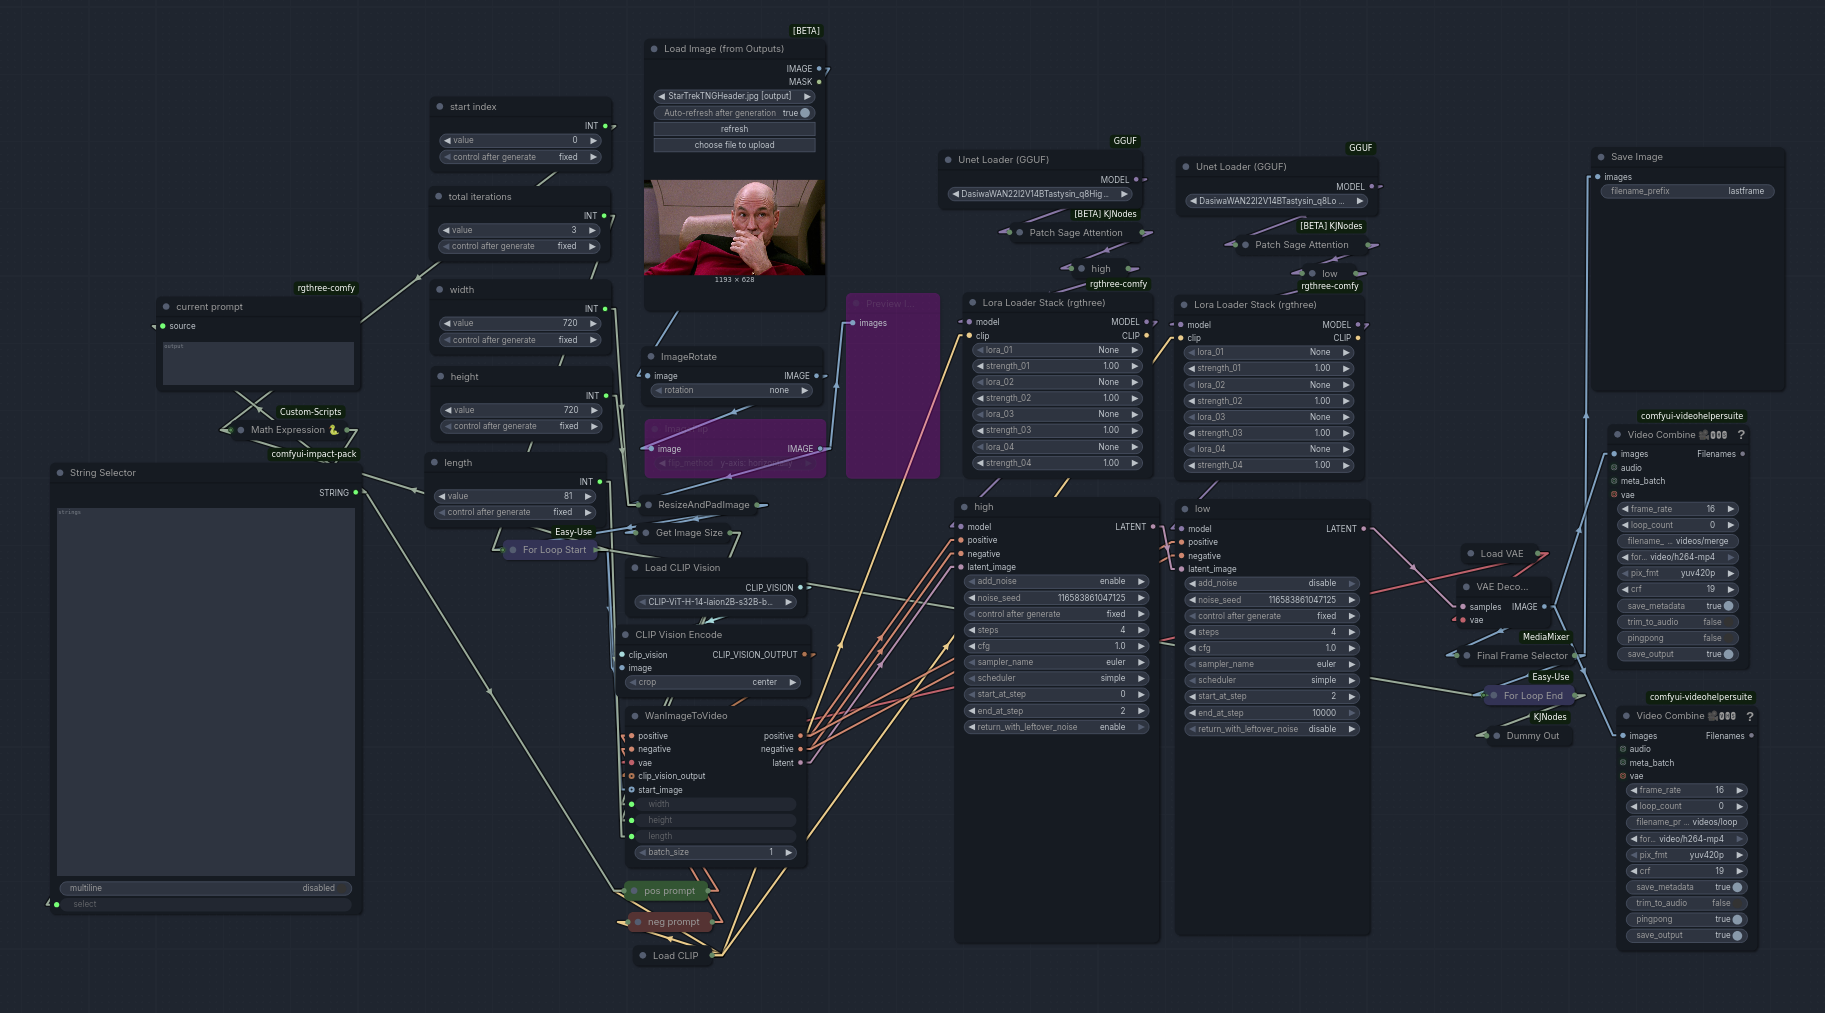Click the filename_prefix field in Save Image node
Screen dimensions: 1825x1013
[1687, 191]
